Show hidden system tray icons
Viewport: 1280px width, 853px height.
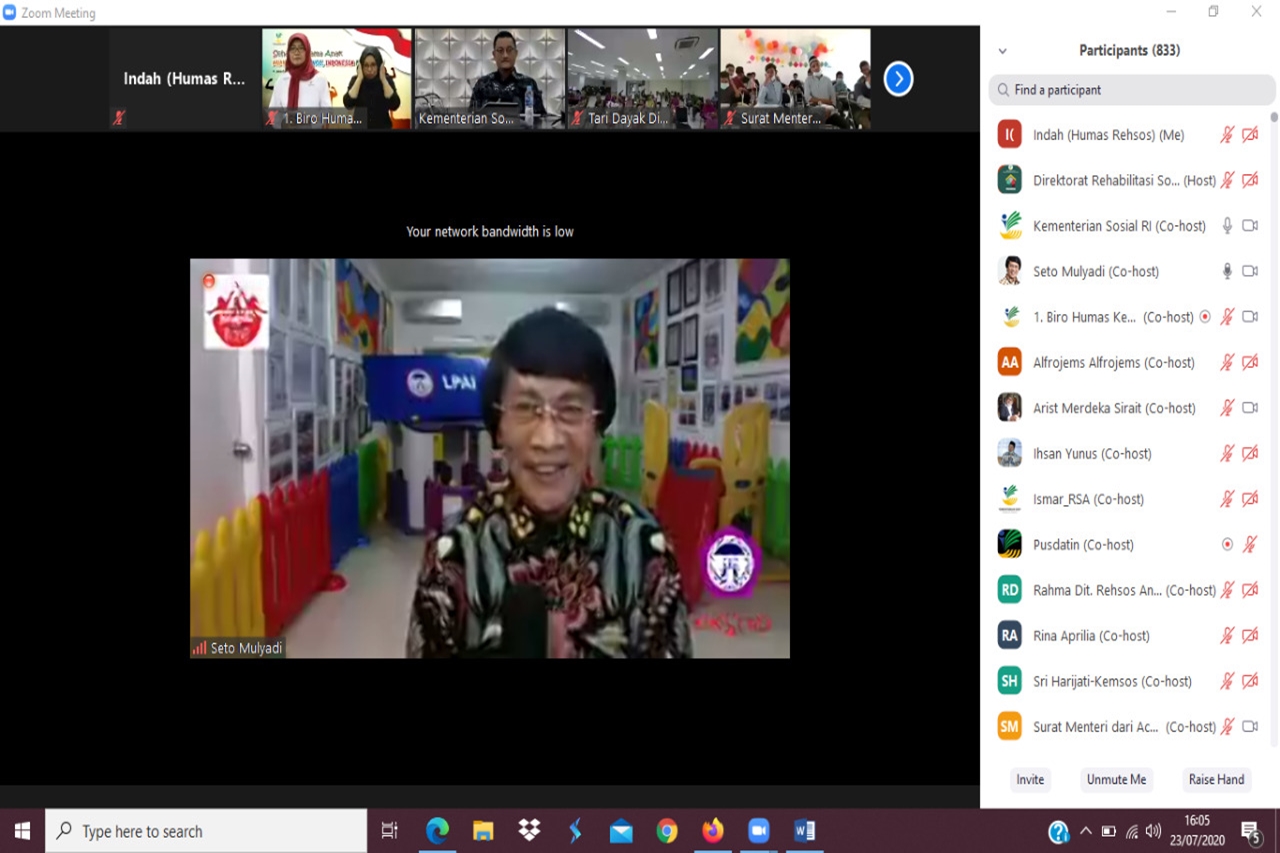[x=1086, y=831]
